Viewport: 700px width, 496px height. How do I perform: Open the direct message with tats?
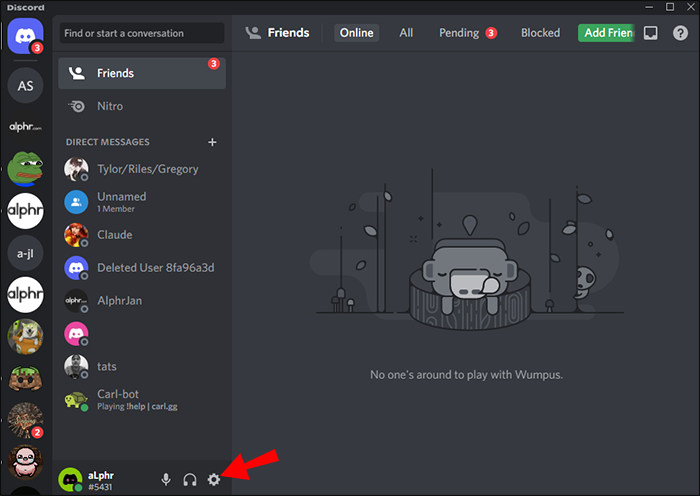(x=142, y=367)
